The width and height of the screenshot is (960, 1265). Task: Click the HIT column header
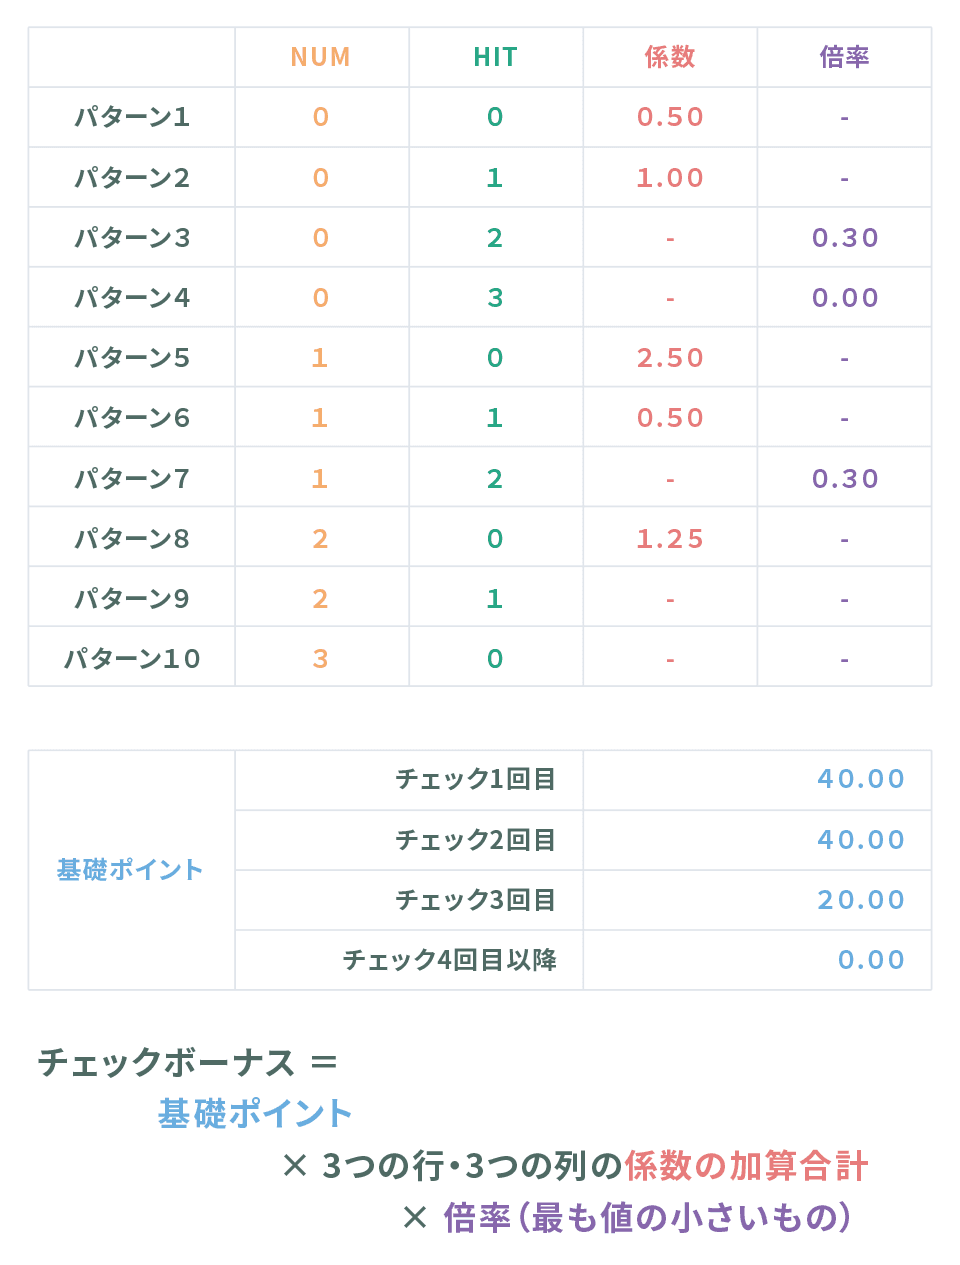495,57
